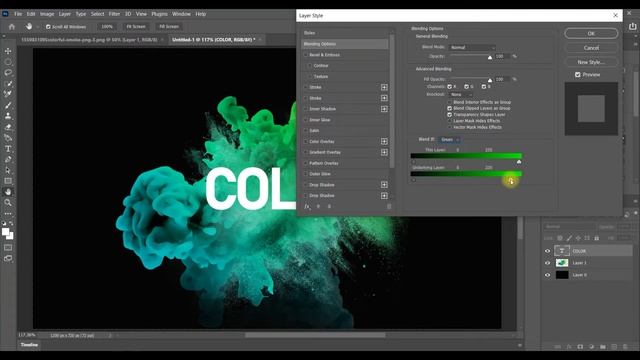
Task: Select the Path Selection arrow tool
Action: click(8, 170)
